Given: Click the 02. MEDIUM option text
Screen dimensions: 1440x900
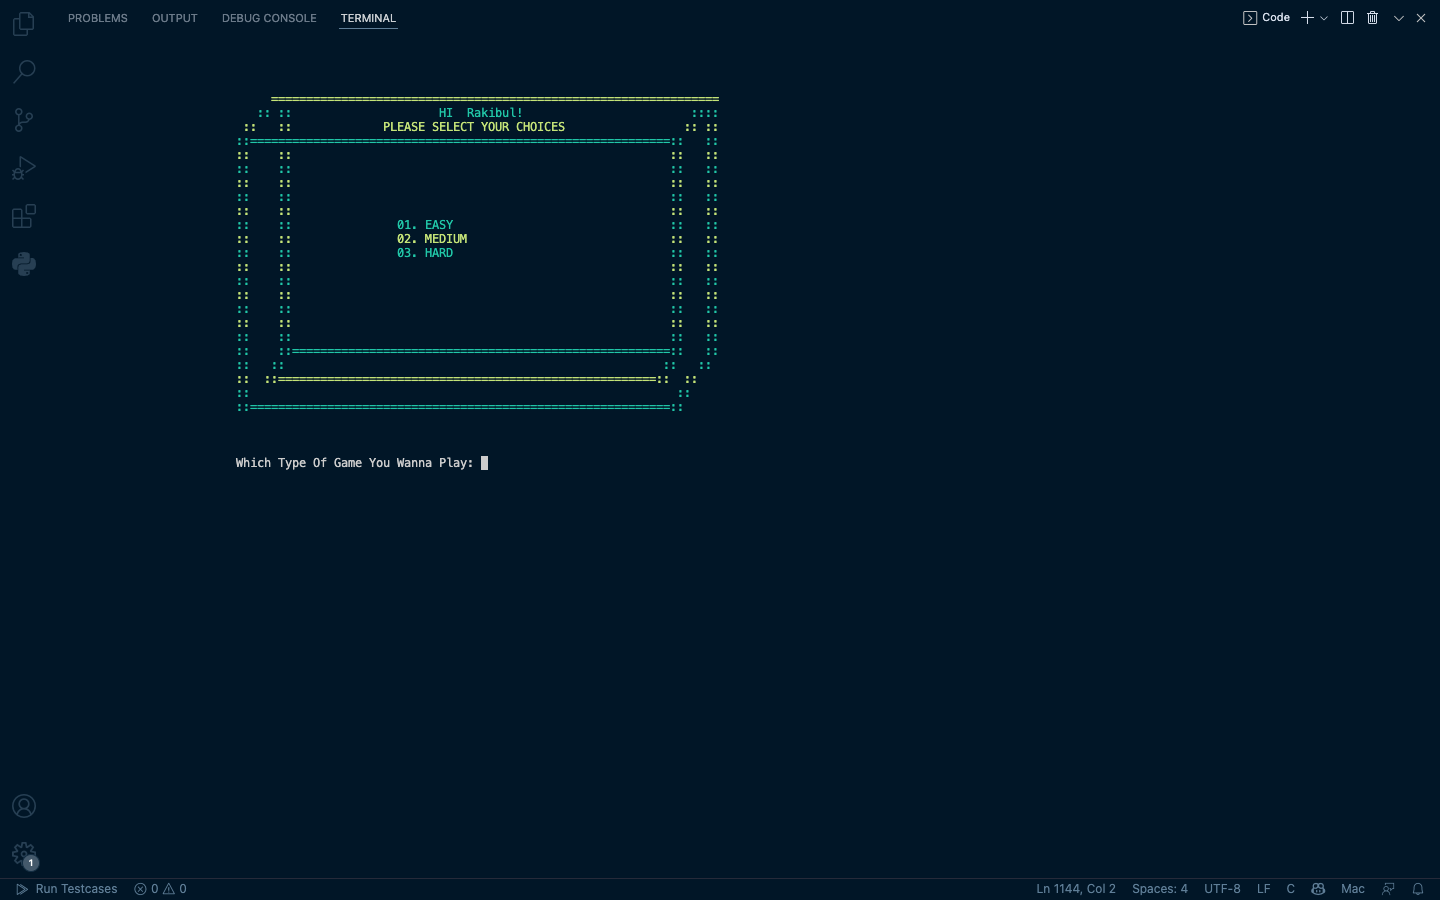Looking at the screenshot, I should tap(432, 239).
